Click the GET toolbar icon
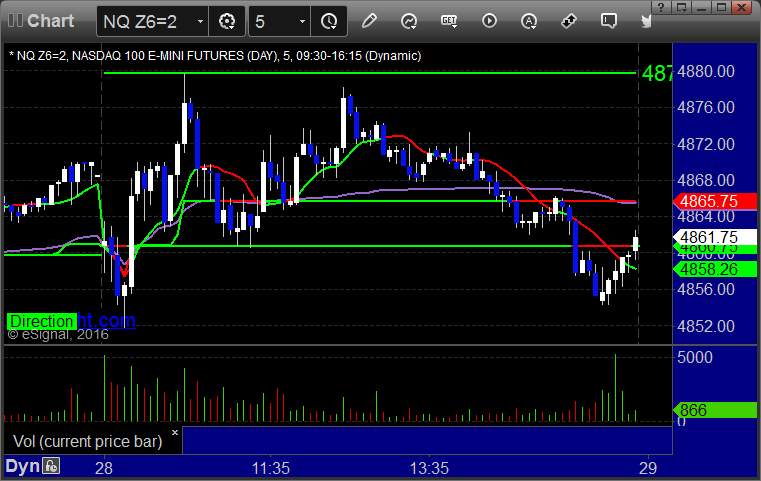The width and height of the screenshot is (761, 481). pos(449,21)
